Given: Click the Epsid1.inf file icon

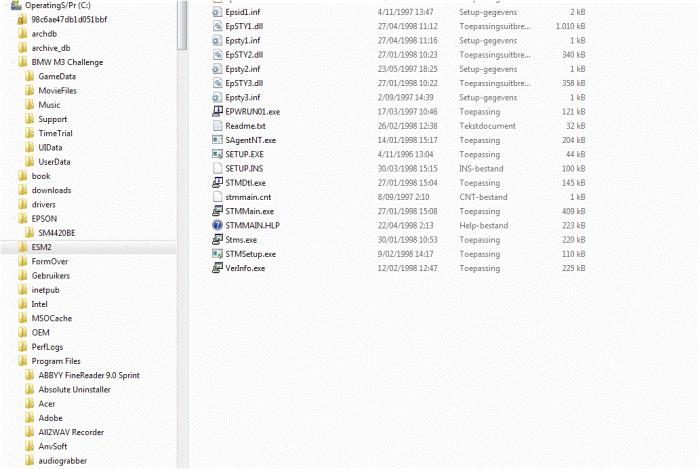Looking at the screenshot, I should (217, 12).
